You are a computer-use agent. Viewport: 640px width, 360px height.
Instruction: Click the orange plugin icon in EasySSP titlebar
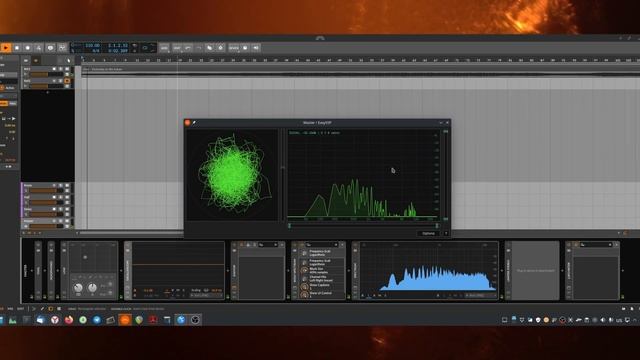(x=188, y=122)
